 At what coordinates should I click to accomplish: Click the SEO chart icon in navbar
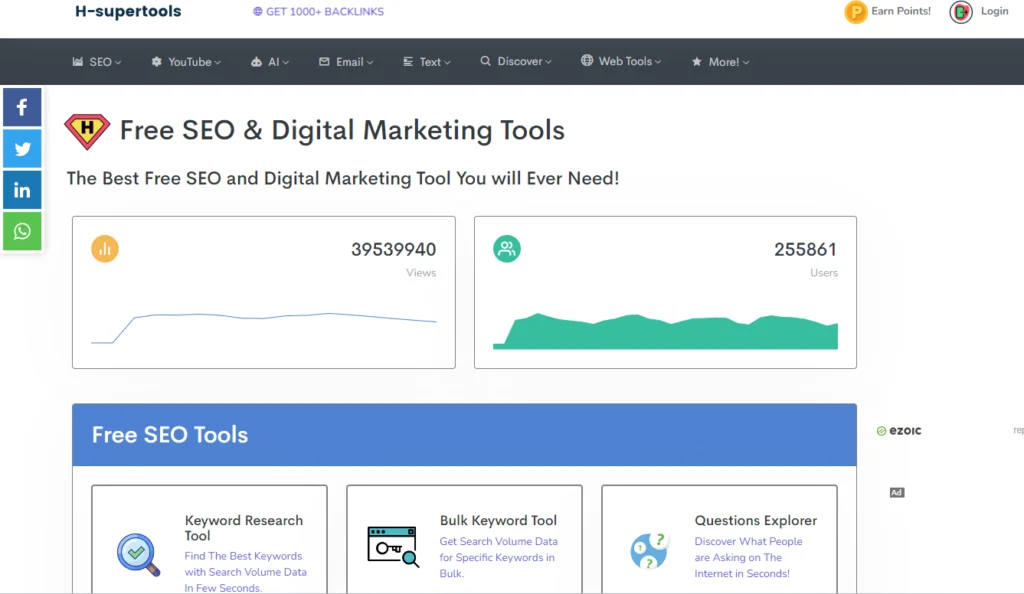tap(78, 61)
